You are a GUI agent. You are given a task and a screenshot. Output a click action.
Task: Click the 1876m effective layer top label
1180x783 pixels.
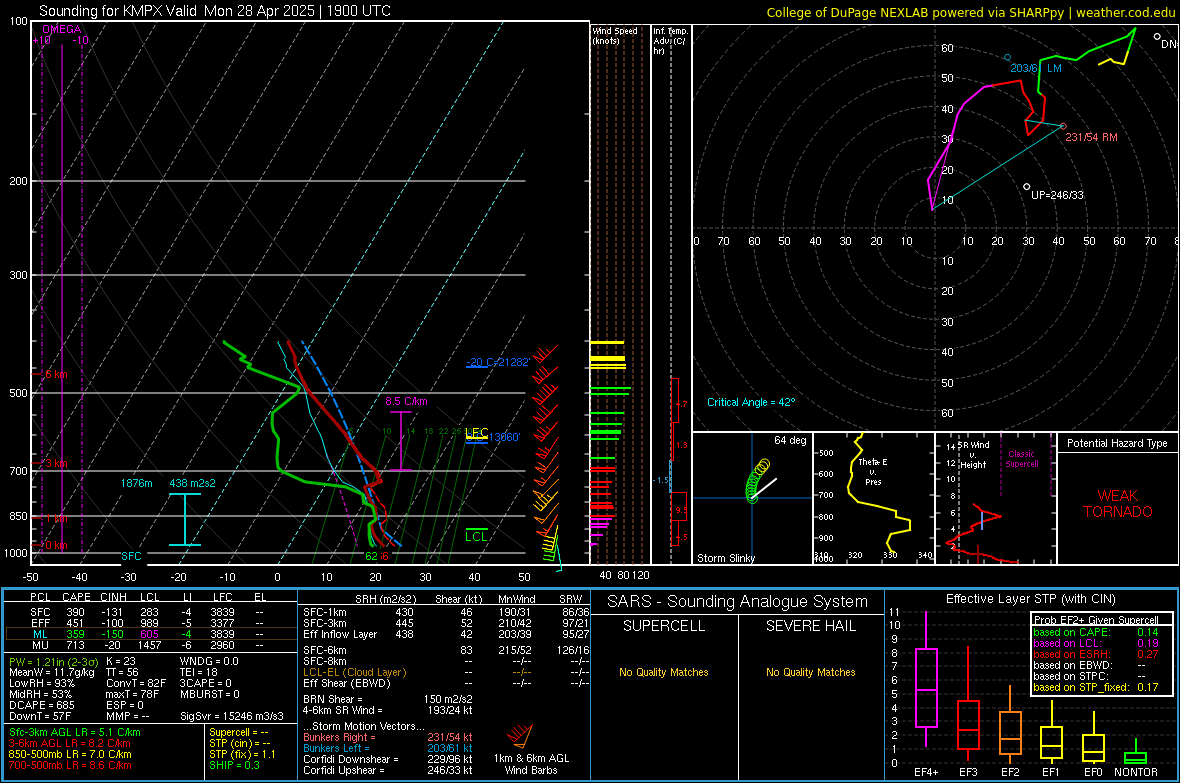[136, 483]
